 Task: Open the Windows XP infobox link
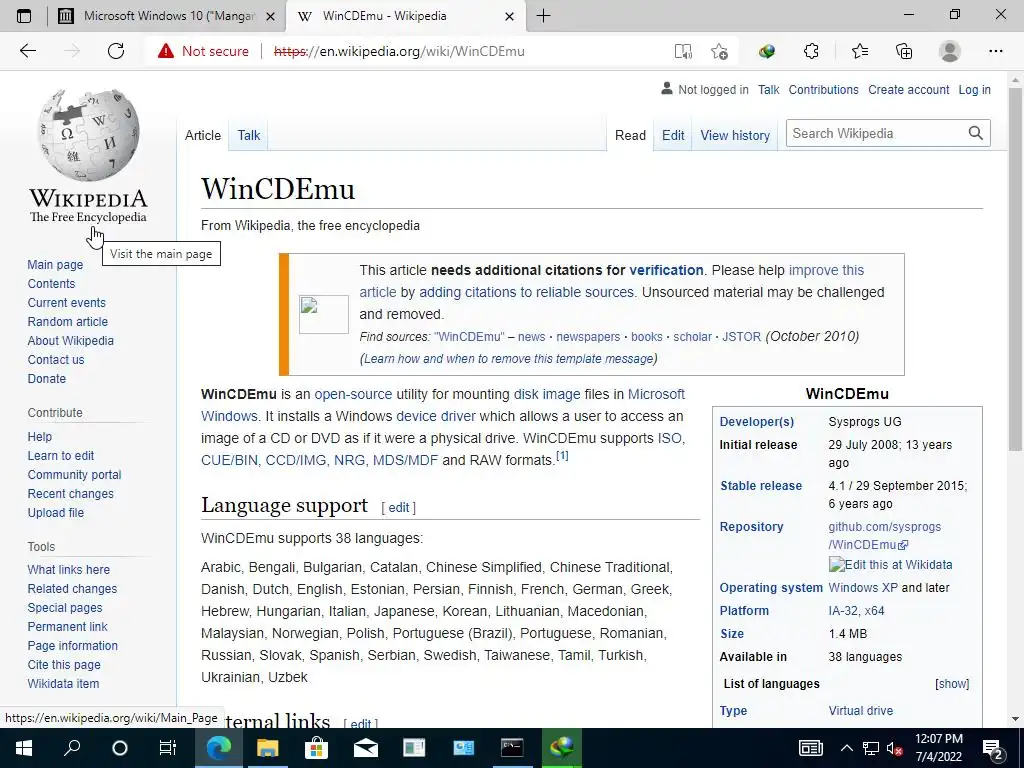(x=863, y=587)
